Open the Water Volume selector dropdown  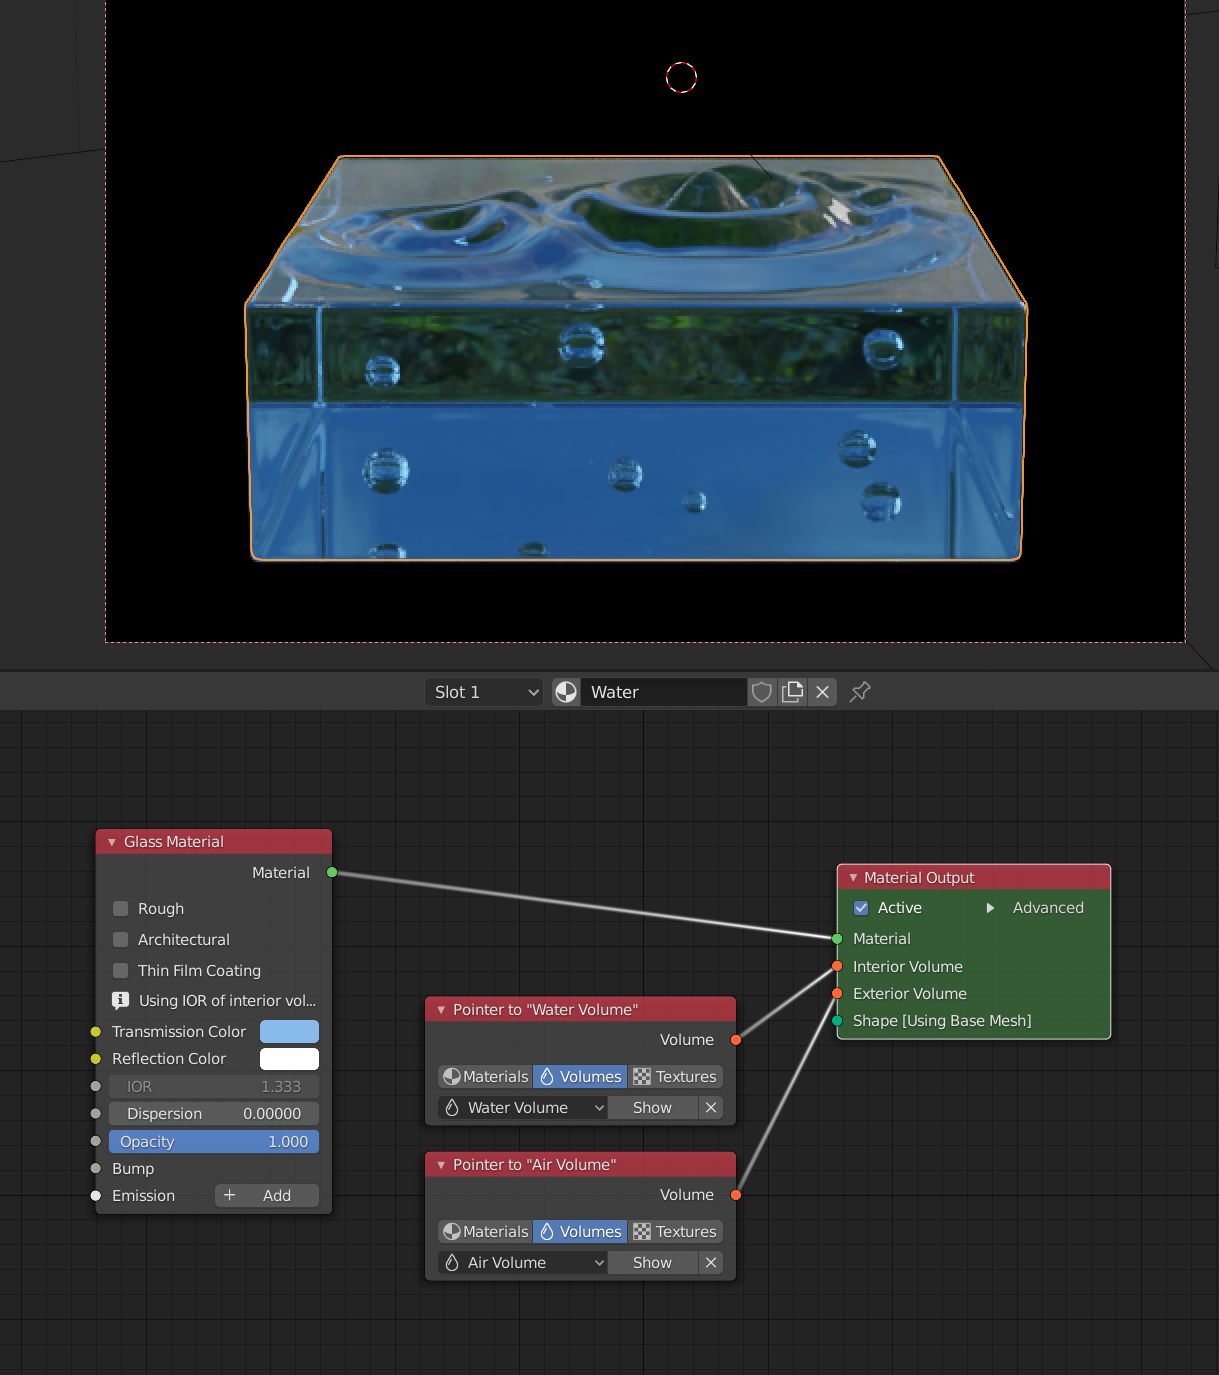click(523, 1108)
